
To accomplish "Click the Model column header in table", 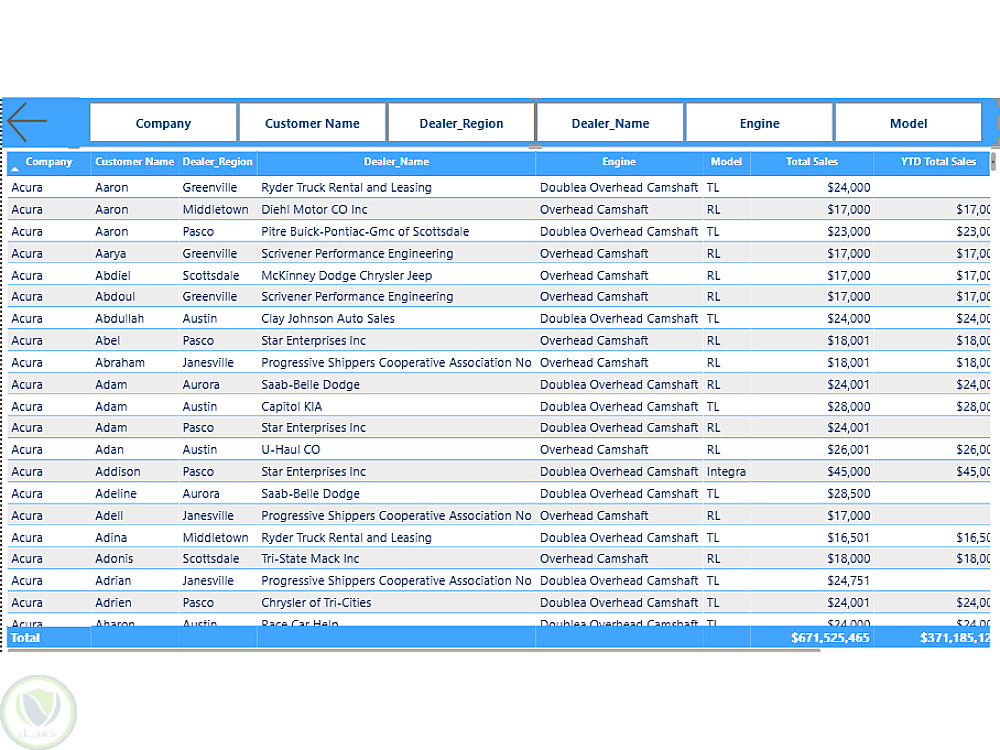I will click(x=726, y=162).
